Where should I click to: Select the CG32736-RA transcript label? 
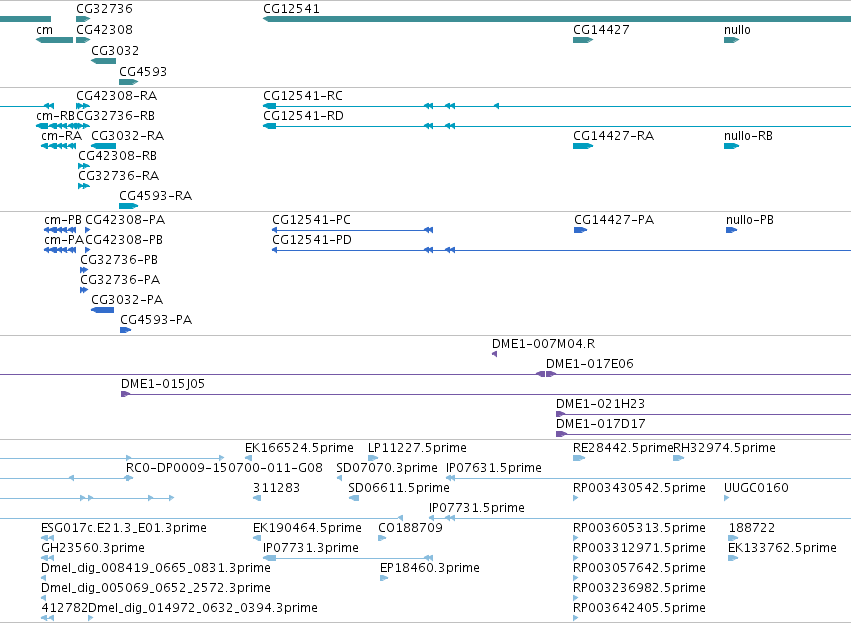point(118,176)
